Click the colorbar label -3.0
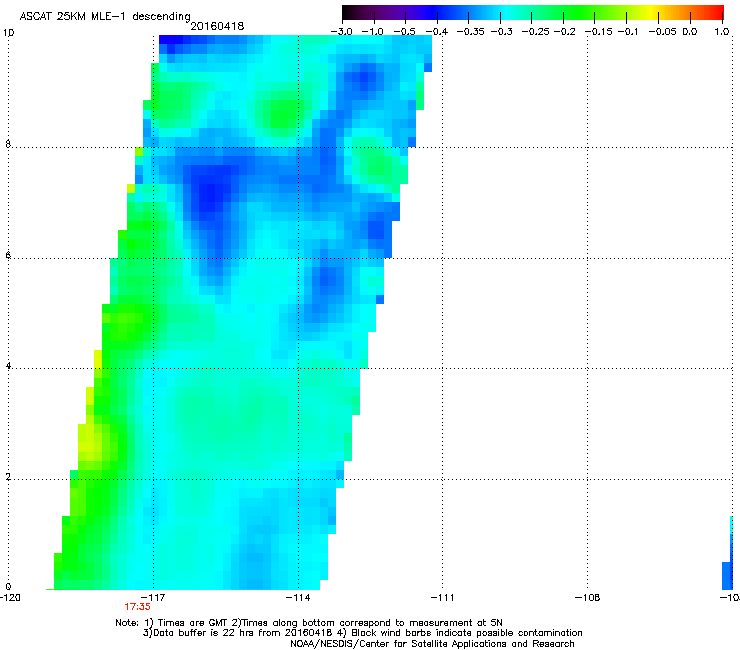Image resolution: width=740 pixels, height=650 pixels. point(341,32)
